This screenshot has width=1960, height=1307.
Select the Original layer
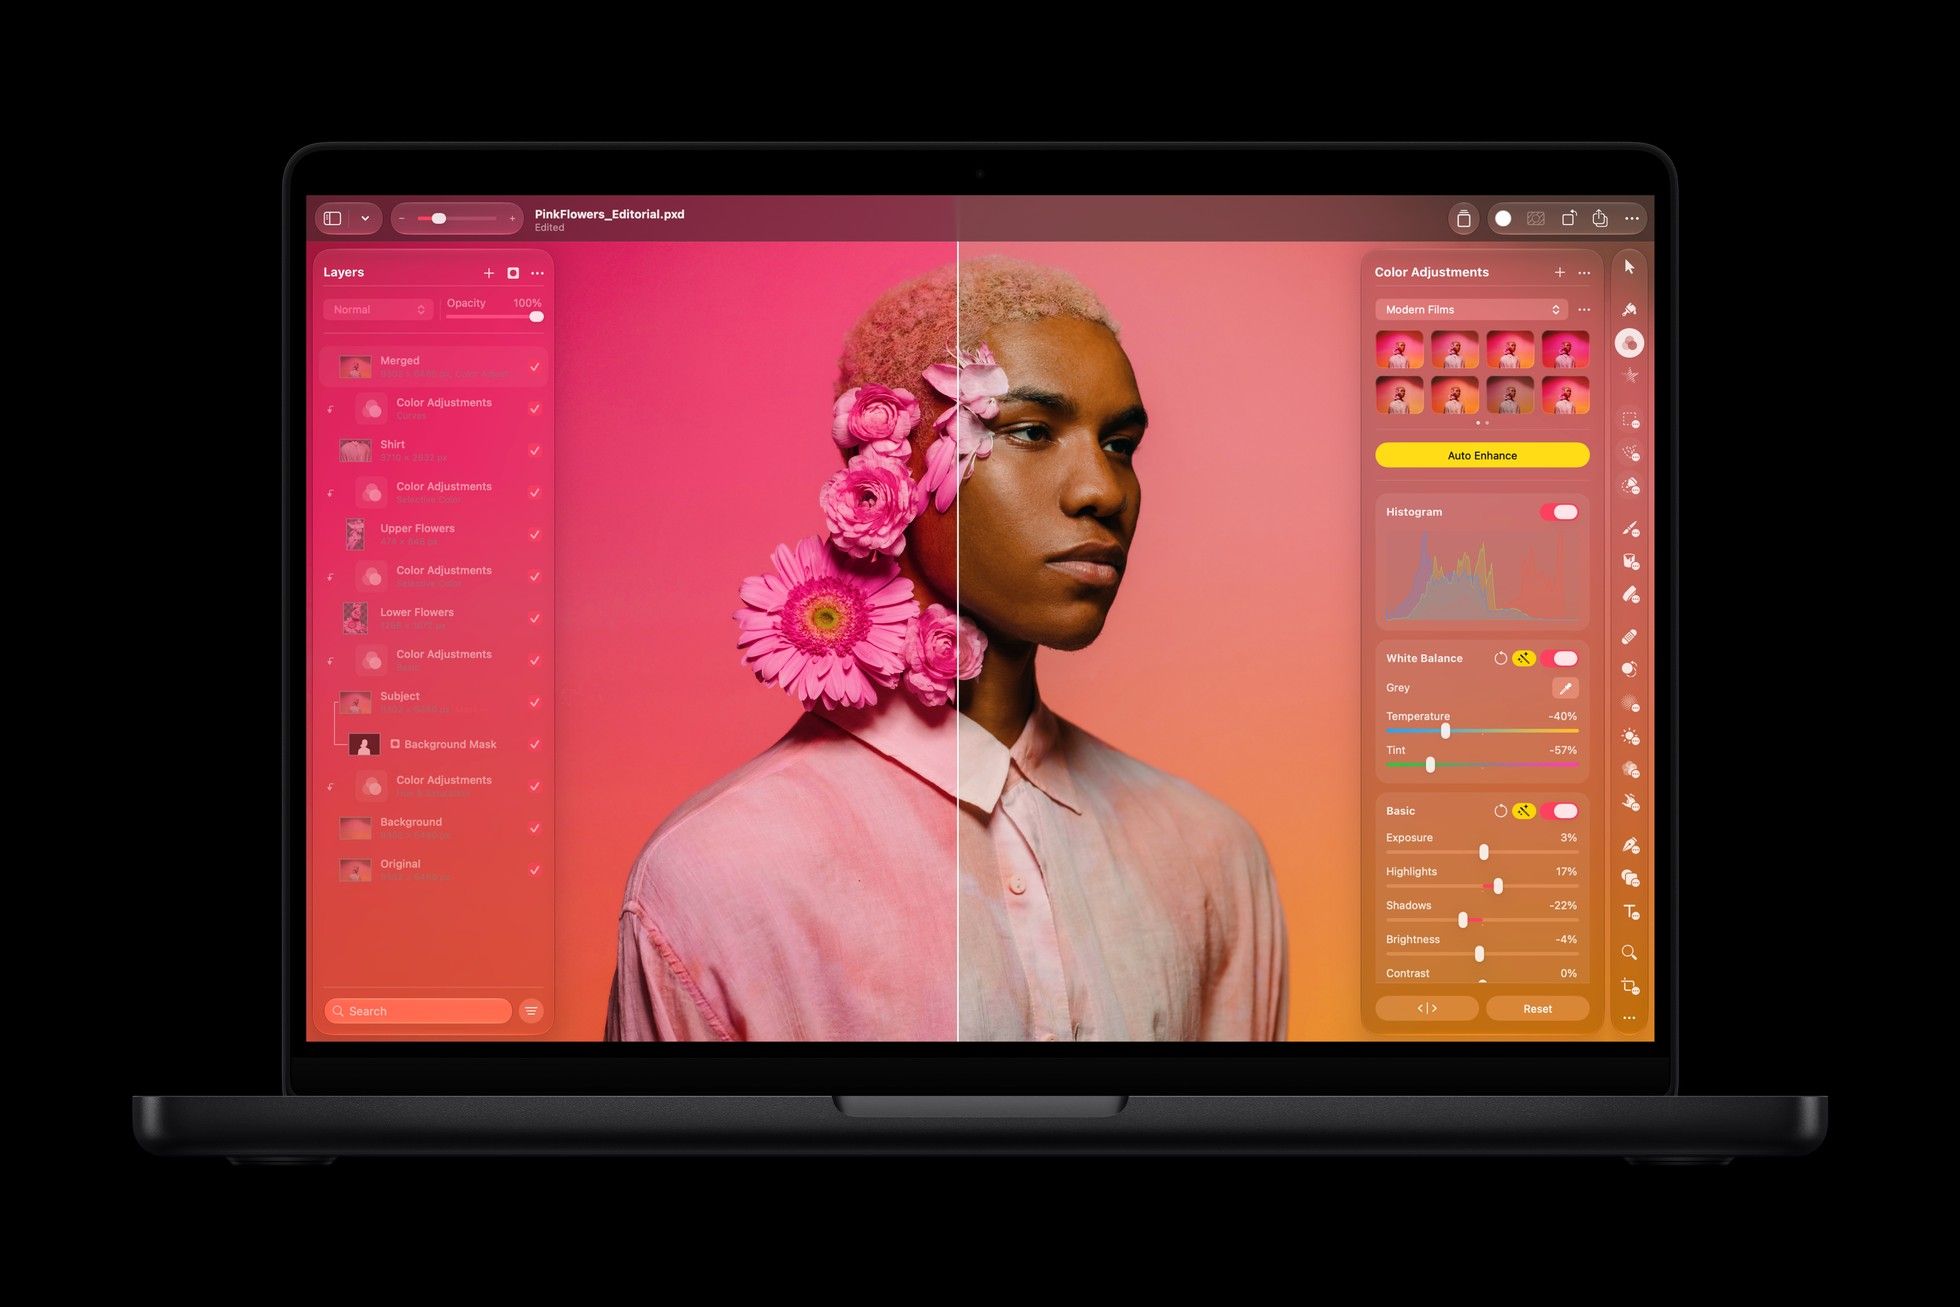coord(433,870)
